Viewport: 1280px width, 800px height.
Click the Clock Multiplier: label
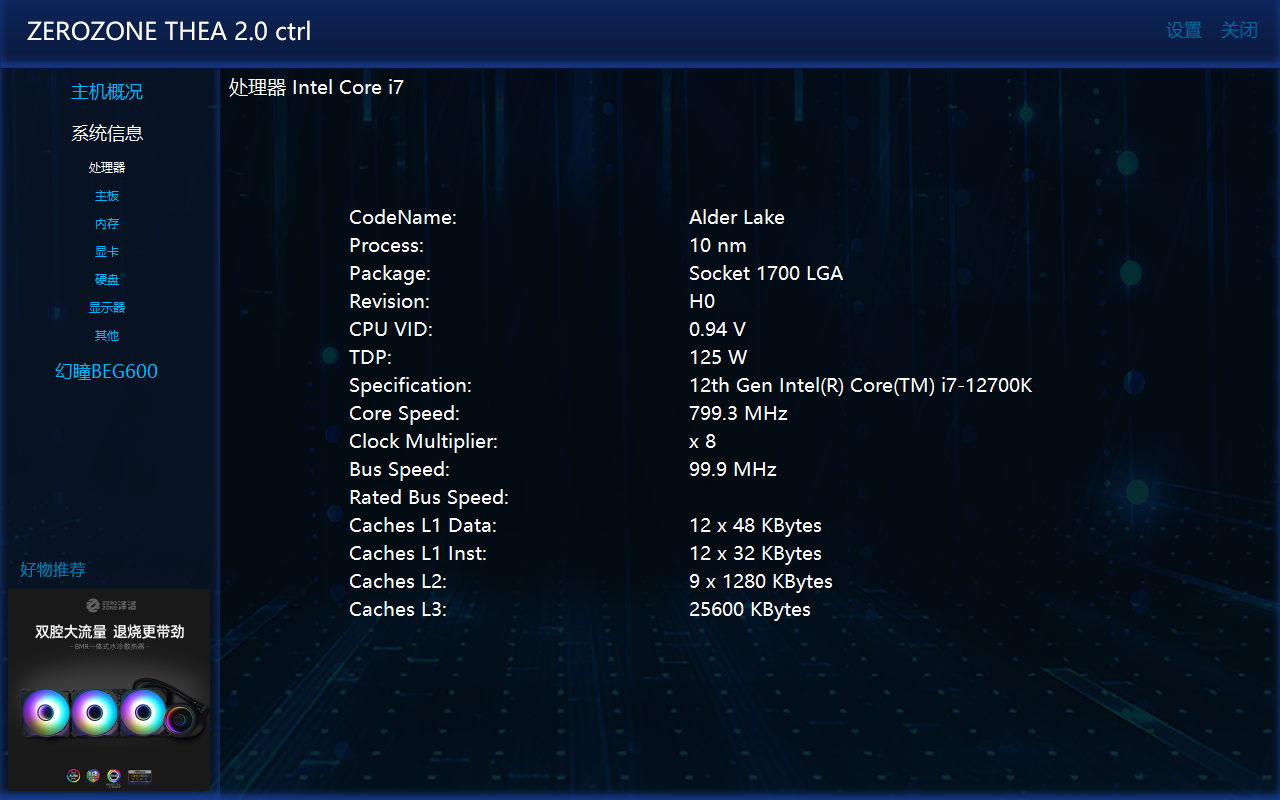[423, 441]
